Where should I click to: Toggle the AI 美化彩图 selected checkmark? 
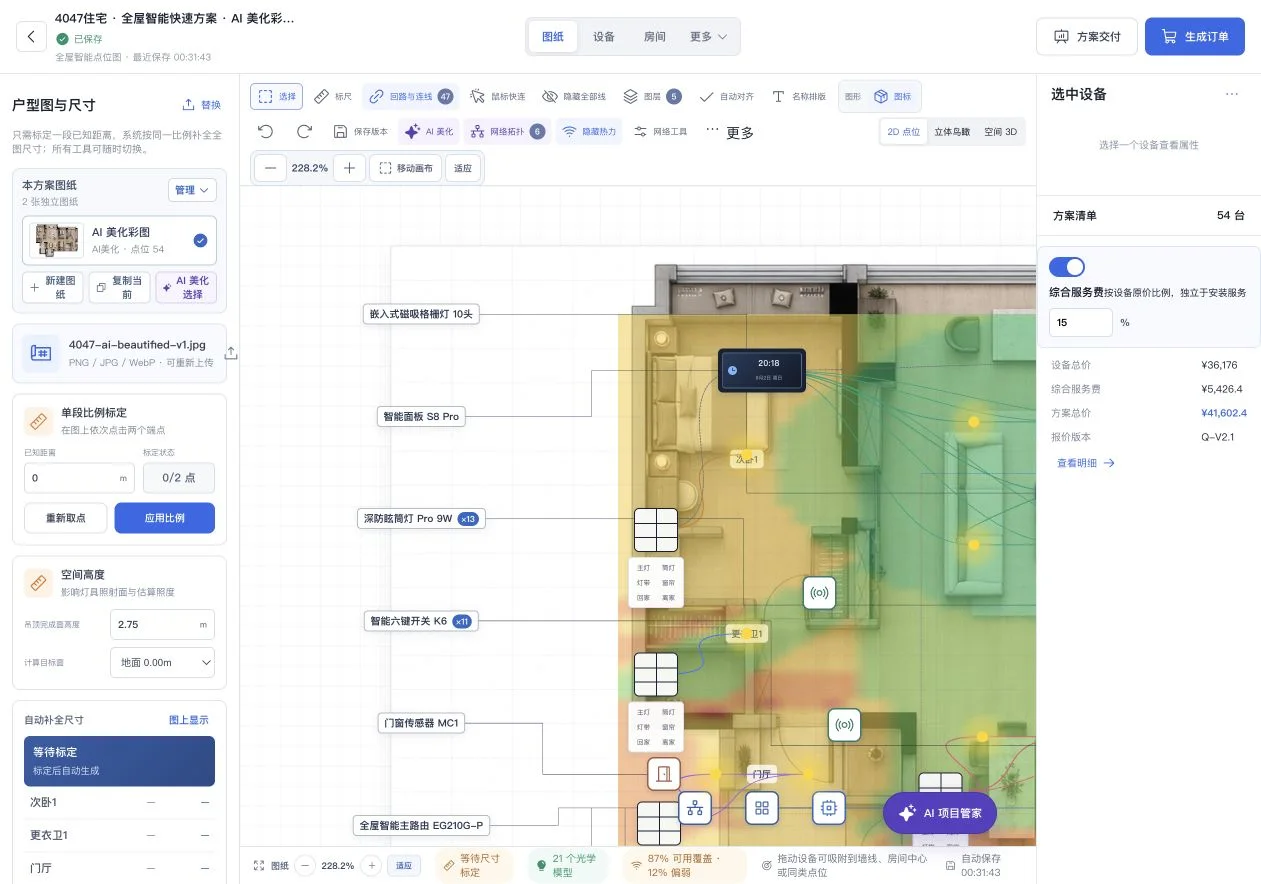200,240
